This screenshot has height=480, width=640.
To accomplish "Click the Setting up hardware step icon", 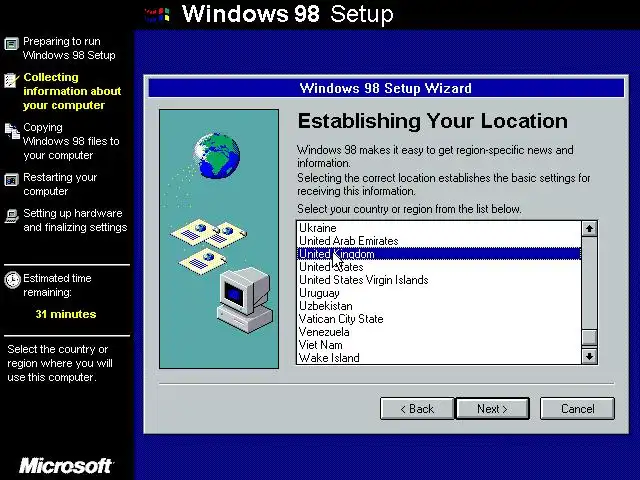I will (x=11, y=216).
